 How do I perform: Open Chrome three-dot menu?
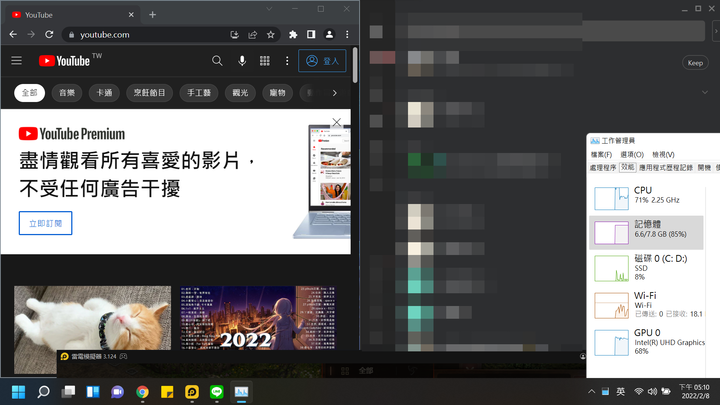click(x=347, y=34)
